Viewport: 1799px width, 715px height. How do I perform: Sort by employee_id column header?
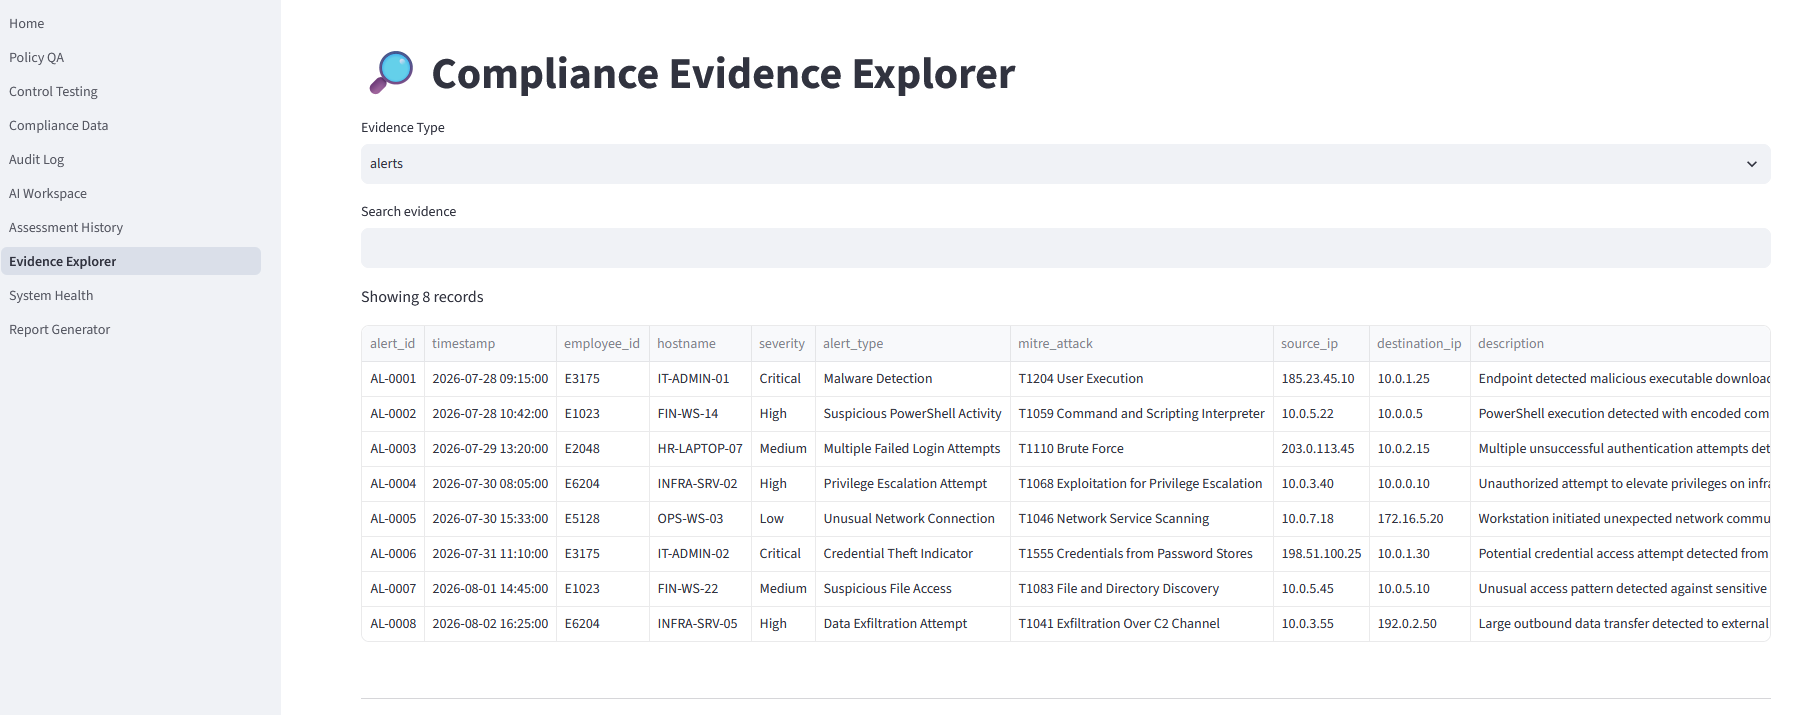click(x=603, y=343)
